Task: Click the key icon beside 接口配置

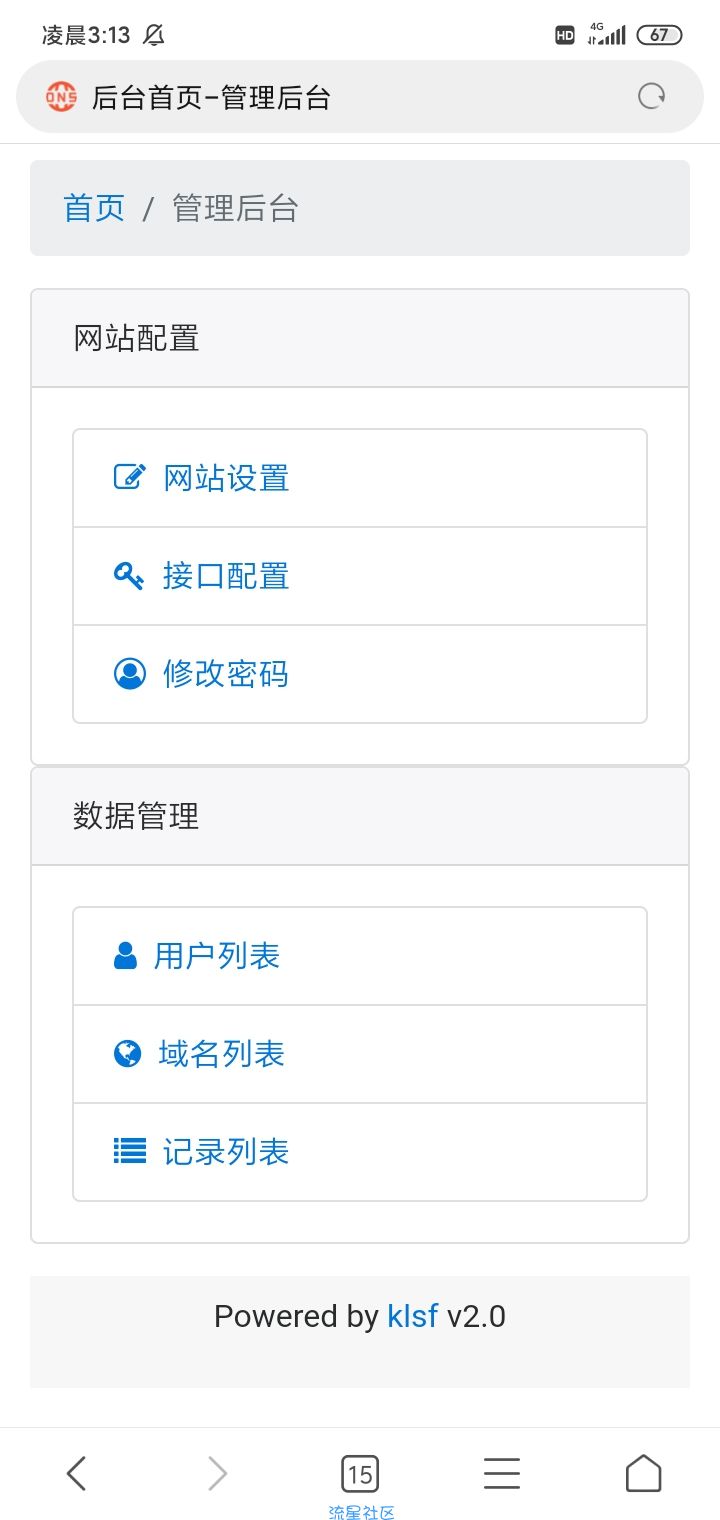Action: coord(129,575)
